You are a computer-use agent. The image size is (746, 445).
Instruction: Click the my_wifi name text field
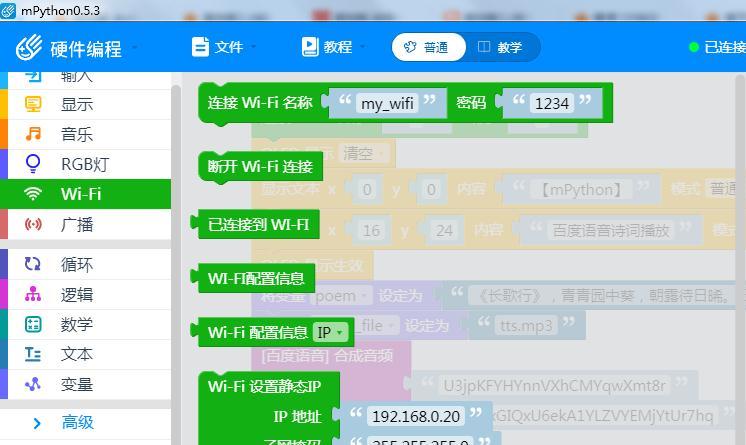tap(387, 103)
